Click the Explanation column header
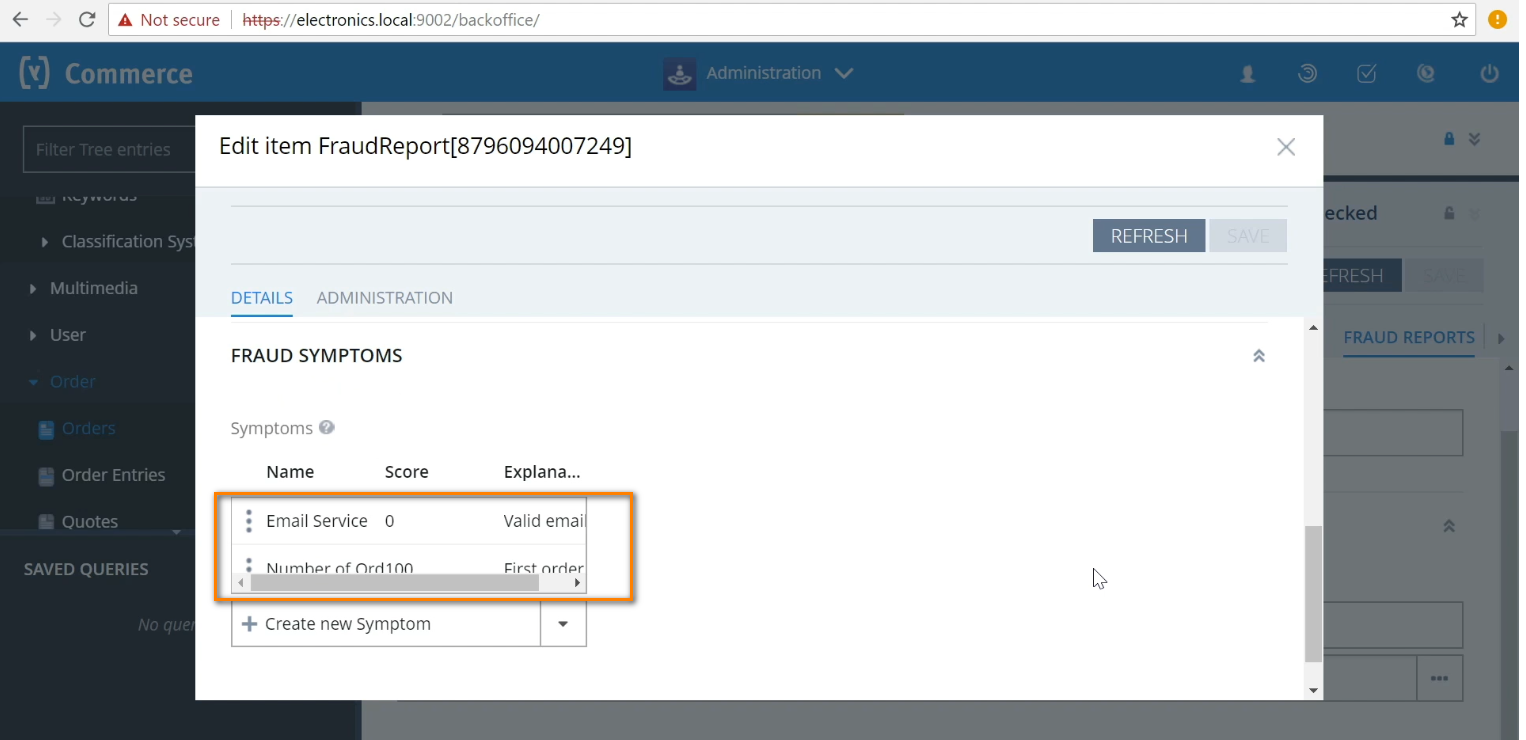The width and height of the screenshot is (1526, 740). click(x=542, y=472)
